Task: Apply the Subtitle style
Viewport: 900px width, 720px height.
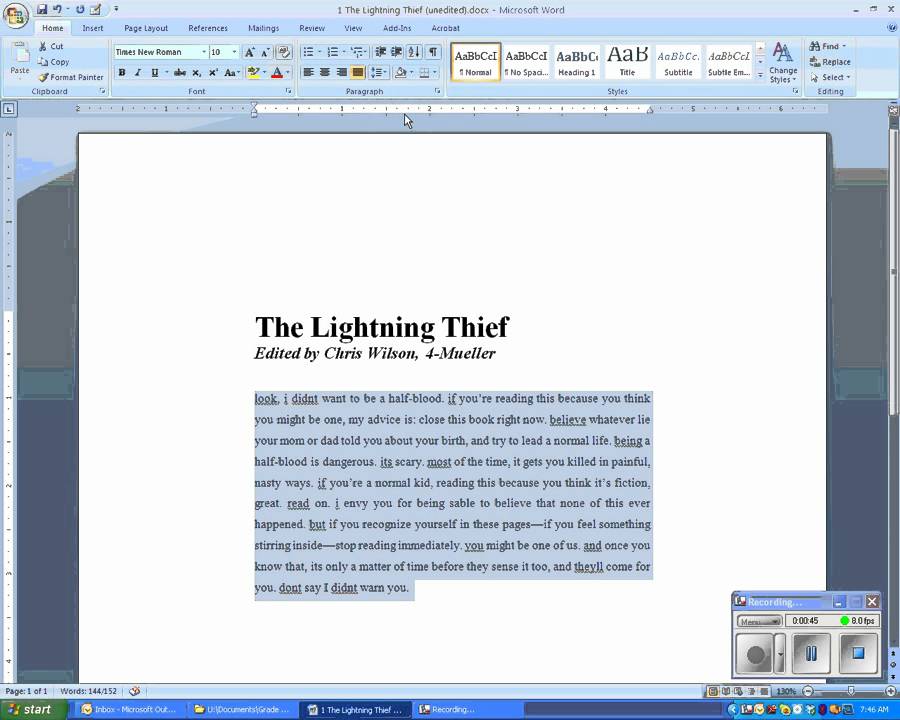Action: (678, 62)
